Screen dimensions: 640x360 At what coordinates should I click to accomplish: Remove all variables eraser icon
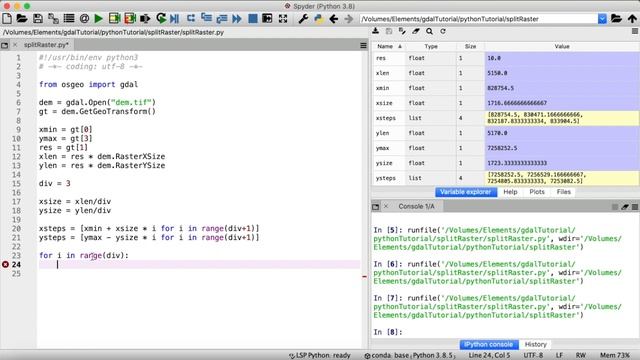[416, 31]
